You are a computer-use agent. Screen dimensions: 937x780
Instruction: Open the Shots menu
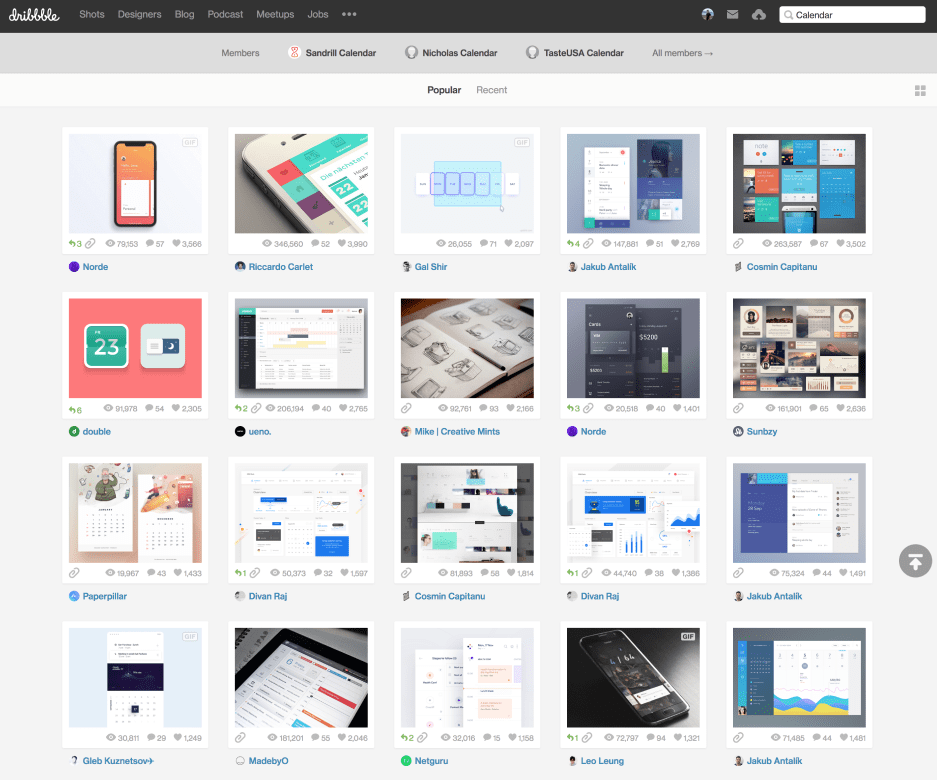(92, 14)
